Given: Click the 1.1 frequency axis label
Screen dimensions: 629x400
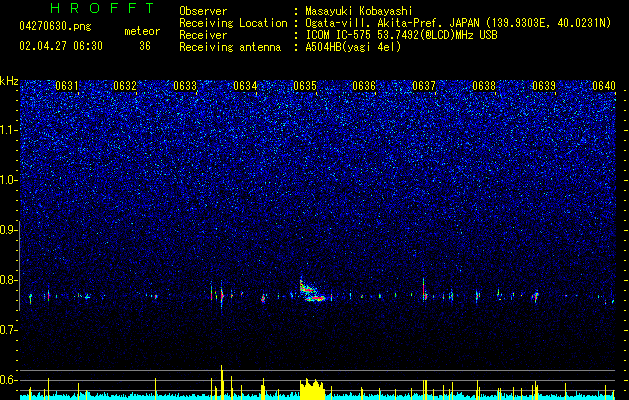Looking at the screenshot, I should pyautogui.click(x=9, y=130).
